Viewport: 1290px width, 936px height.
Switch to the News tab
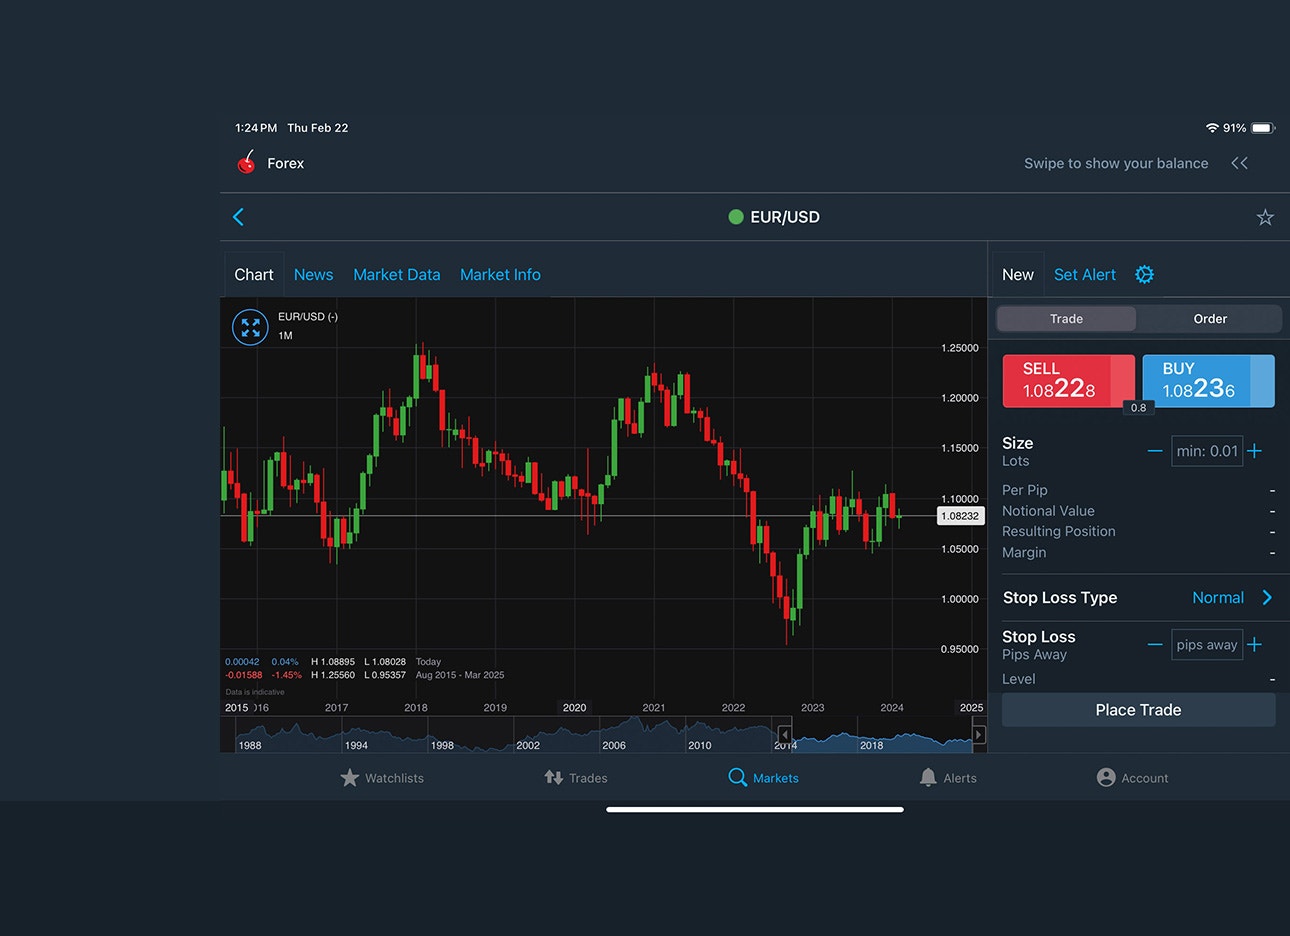click(313, 274)
